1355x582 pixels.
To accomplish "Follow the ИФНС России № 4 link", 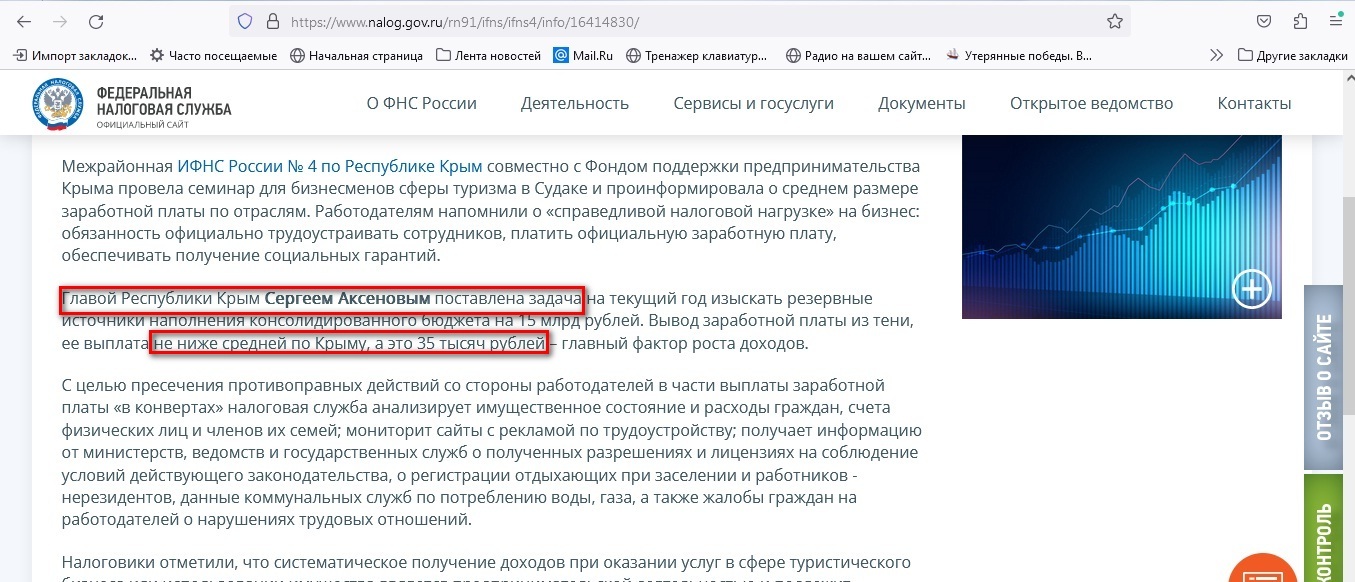I will coord(329,166).
